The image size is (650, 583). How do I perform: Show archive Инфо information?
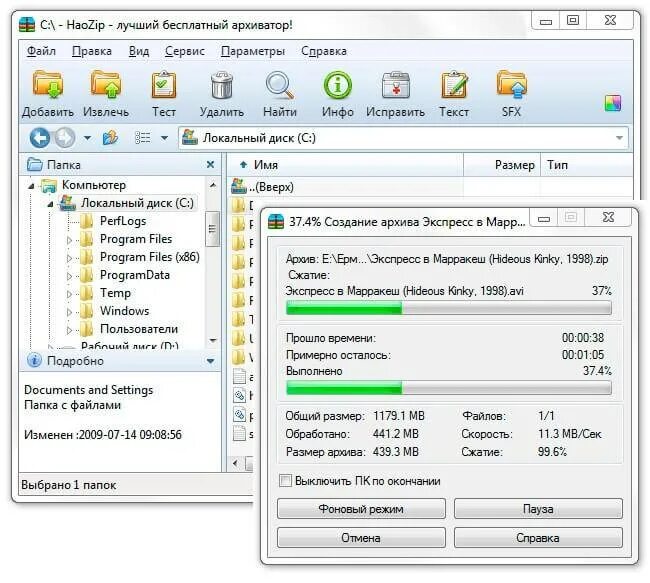(337, 85)
